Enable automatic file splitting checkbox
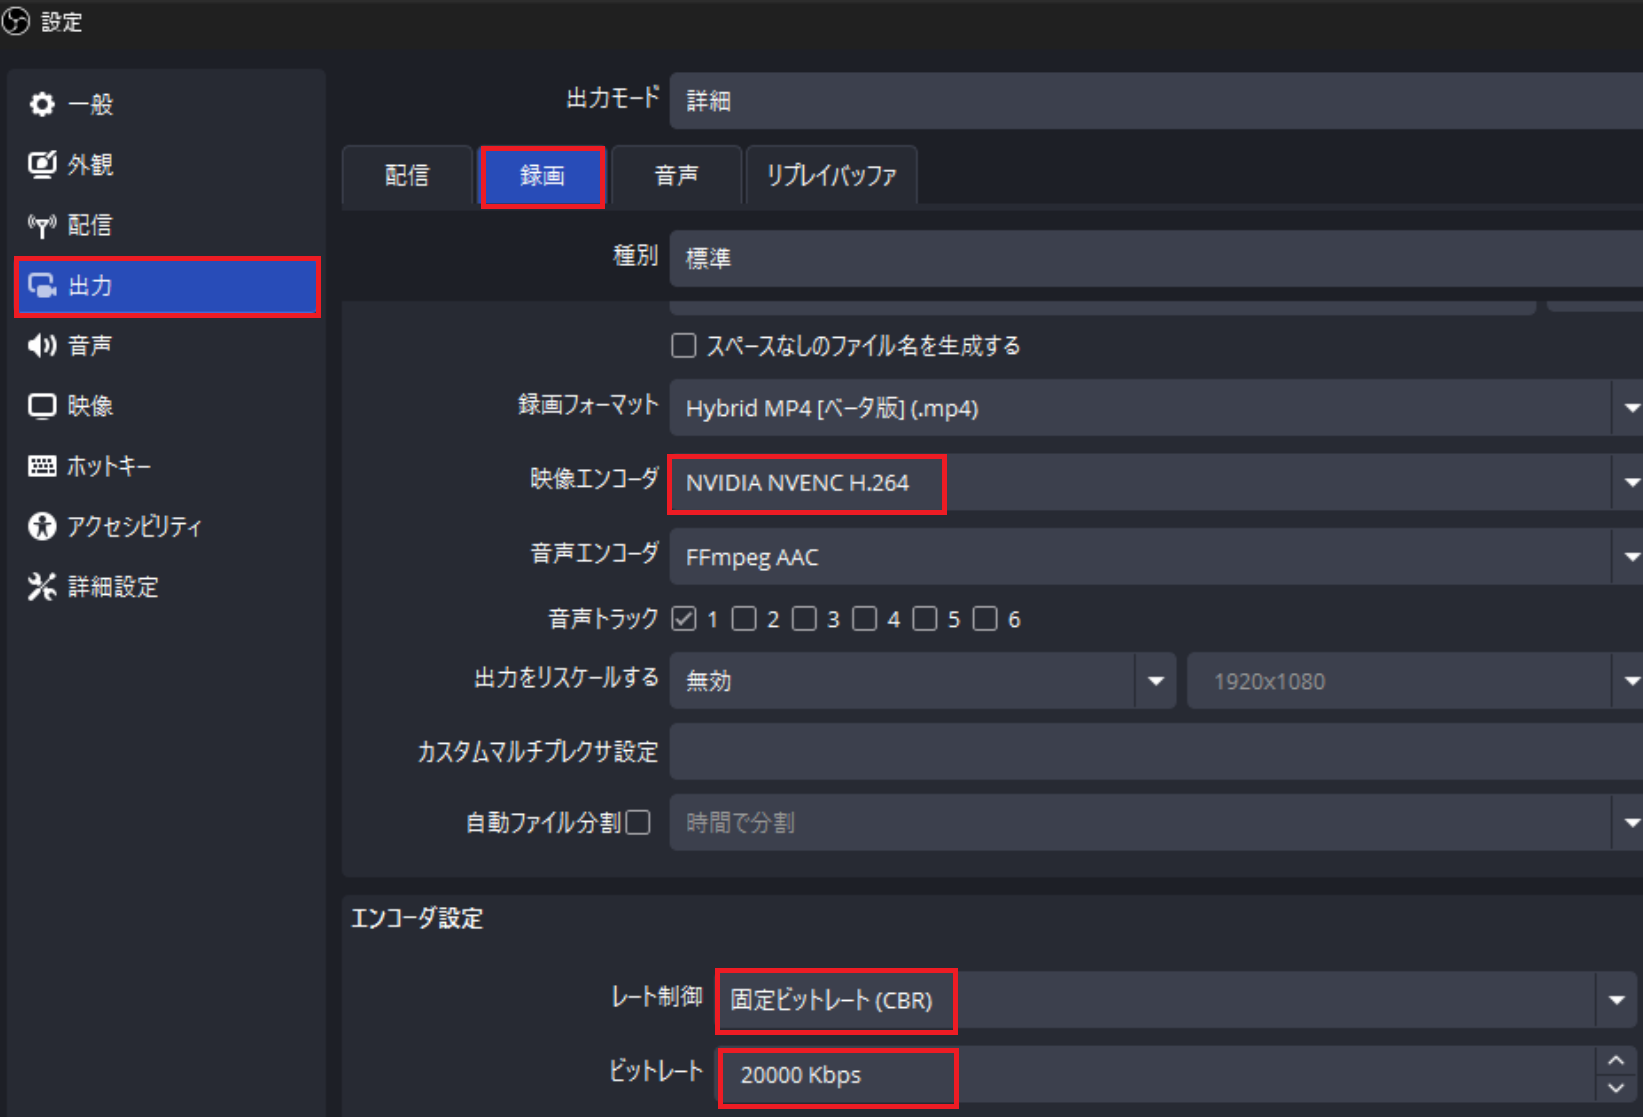The width and height of the screenshot is (1643, 1117). 638,822
